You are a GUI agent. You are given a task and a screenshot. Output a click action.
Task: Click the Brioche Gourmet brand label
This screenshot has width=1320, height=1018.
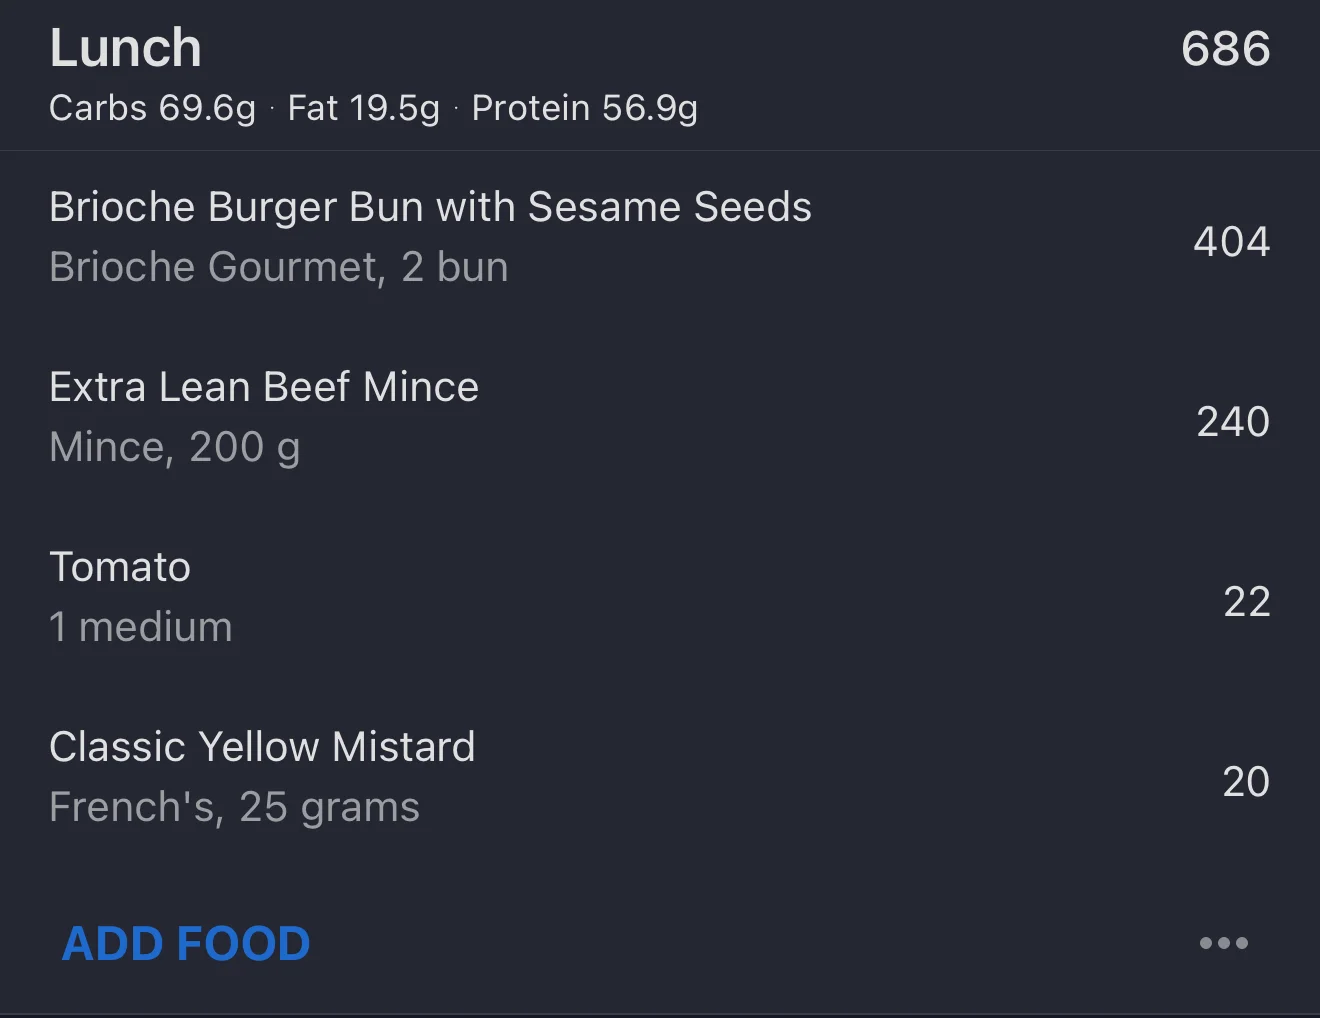[216, 267]
